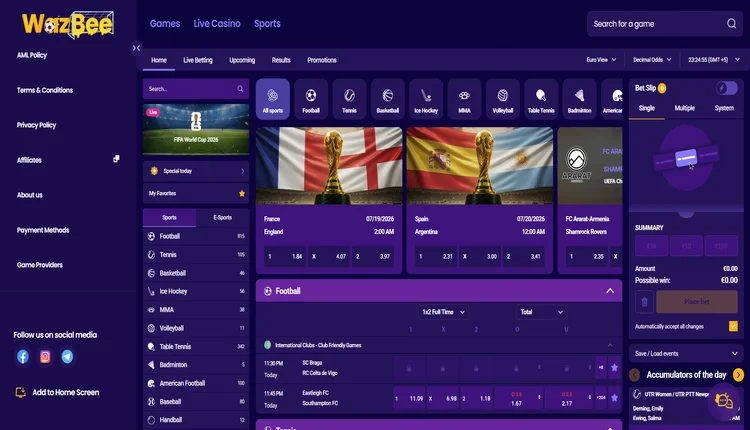The height and width of the screenshot is (430, 750).
Task: Select the System bet slip tab
Action: [724, 108]
